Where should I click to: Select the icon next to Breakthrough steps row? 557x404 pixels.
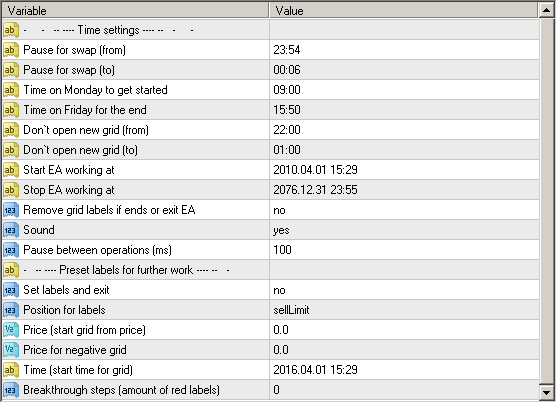tap(11, 390)
